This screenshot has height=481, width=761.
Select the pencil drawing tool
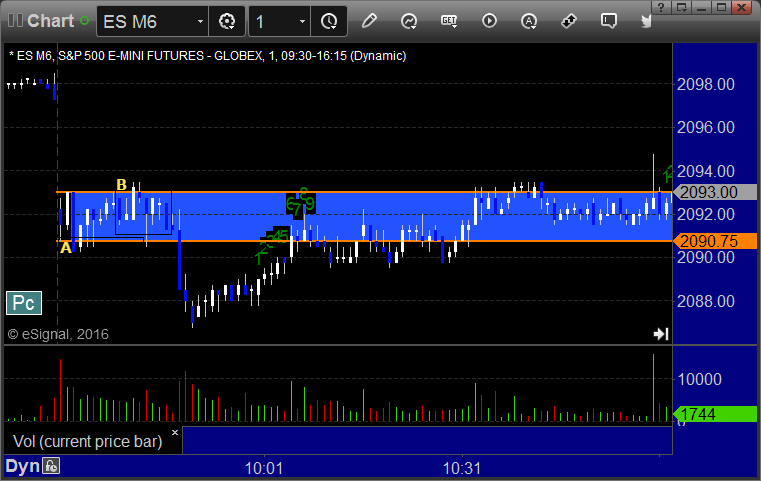coord(369,21)
